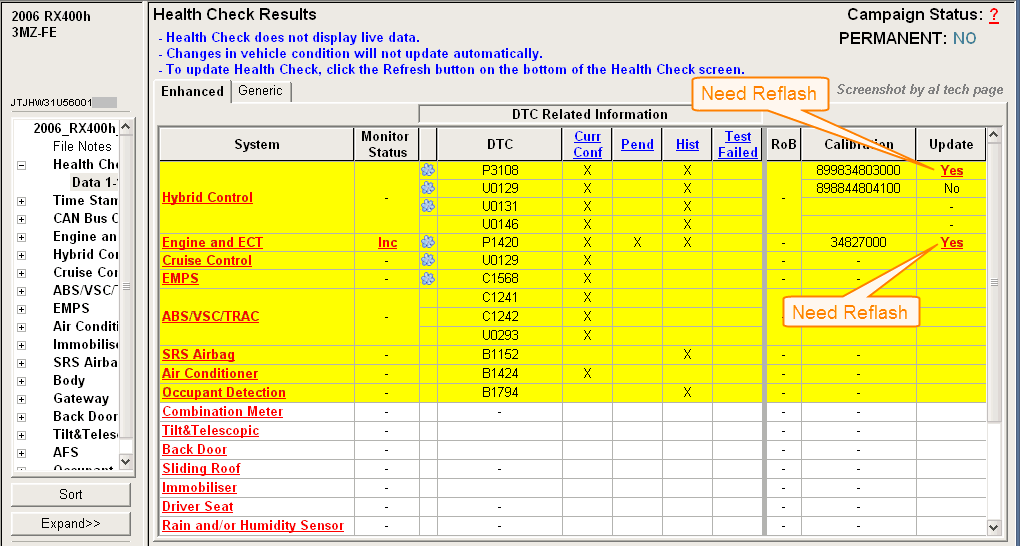Click the snowflake icon beside DTC U0131

coord(428,206)
